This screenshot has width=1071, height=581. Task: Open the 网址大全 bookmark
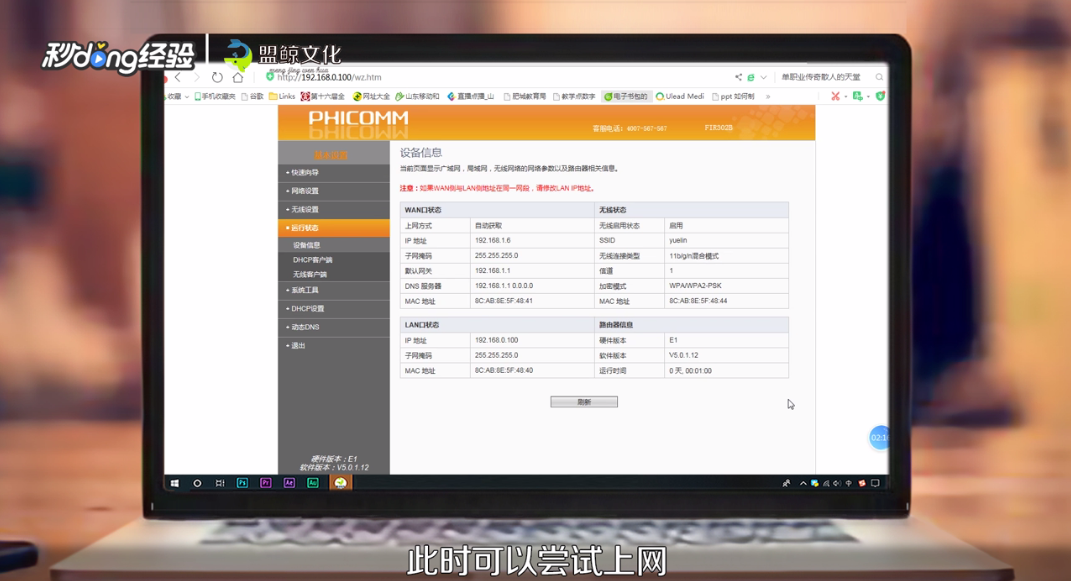click(x=371, y=97)
